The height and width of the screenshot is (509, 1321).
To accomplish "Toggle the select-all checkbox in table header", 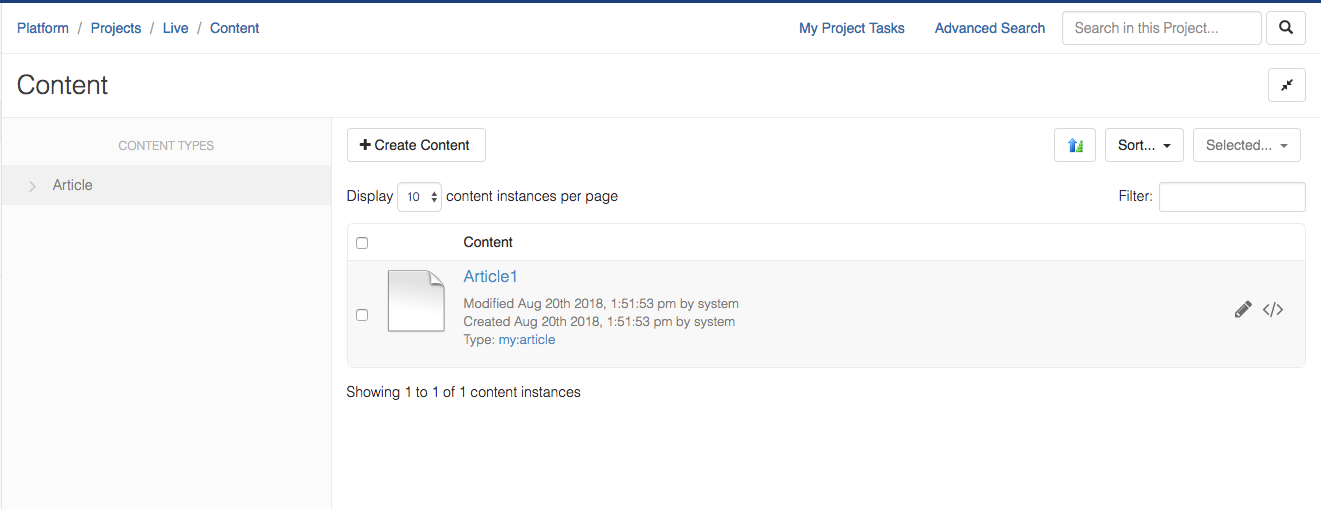I will [362, 243].
